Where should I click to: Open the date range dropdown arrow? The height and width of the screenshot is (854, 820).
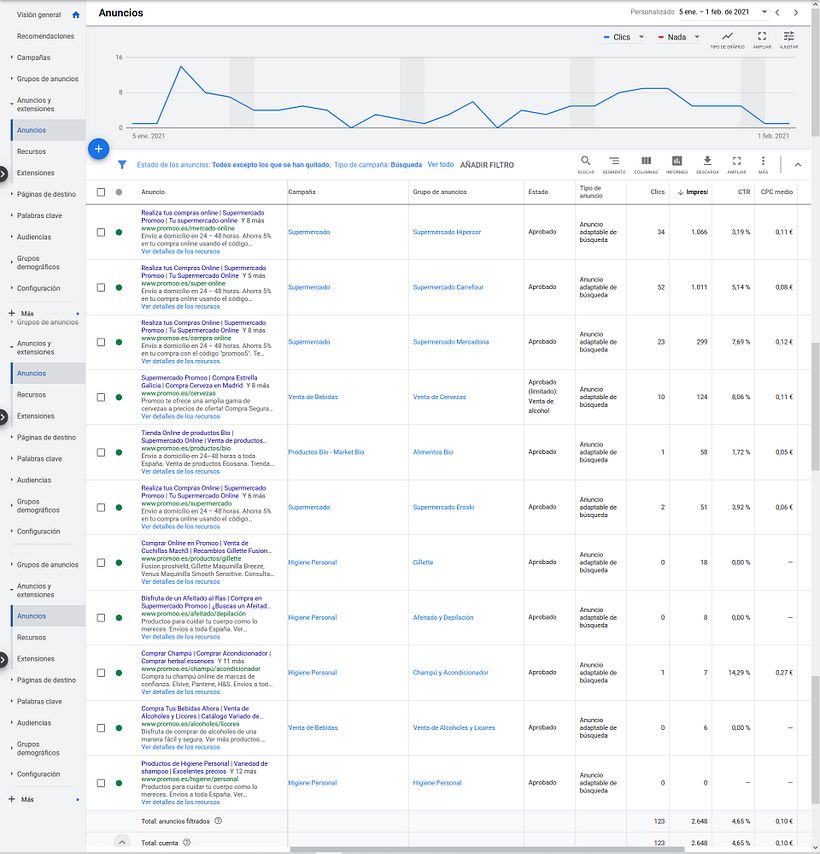tap(764, 12)
